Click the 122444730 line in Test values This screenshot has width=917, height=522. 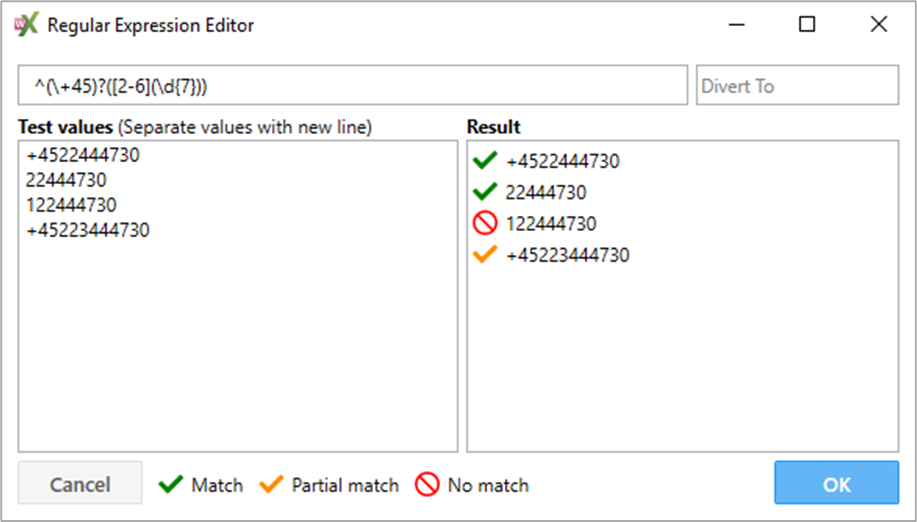[x=72, y=205]
